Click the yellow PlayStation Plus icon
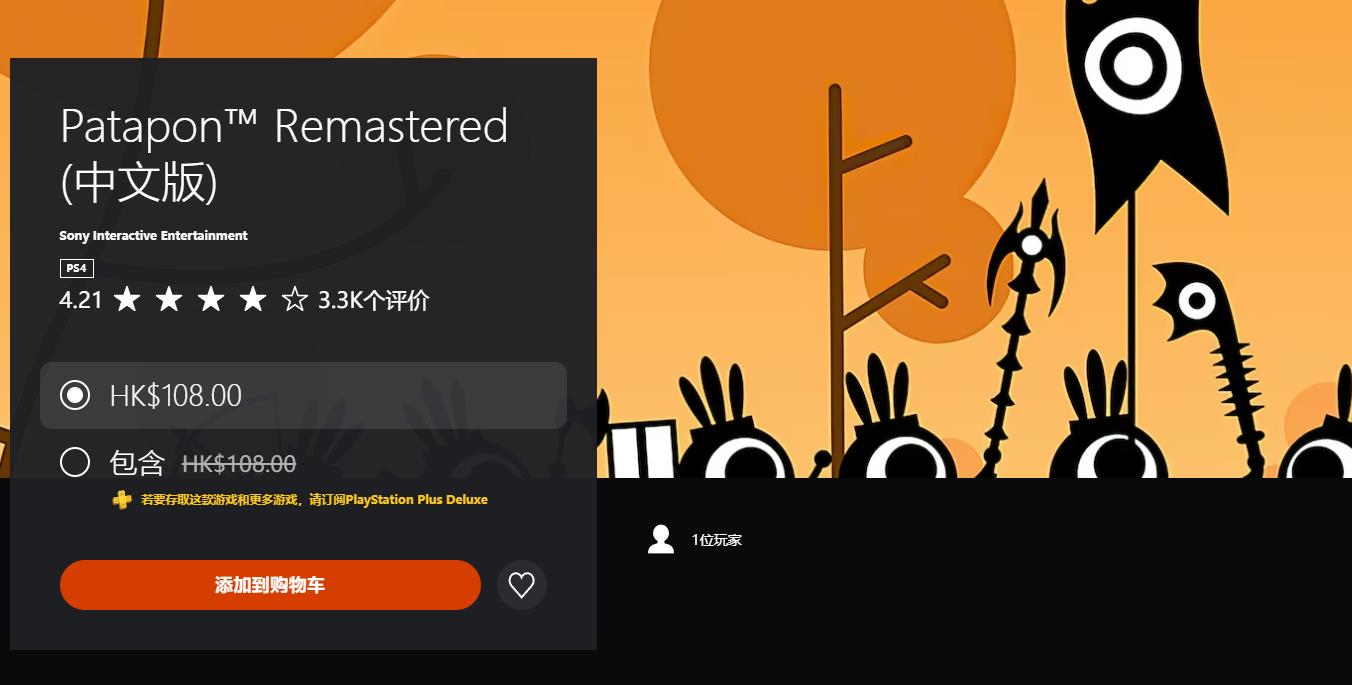 point(122,499)
